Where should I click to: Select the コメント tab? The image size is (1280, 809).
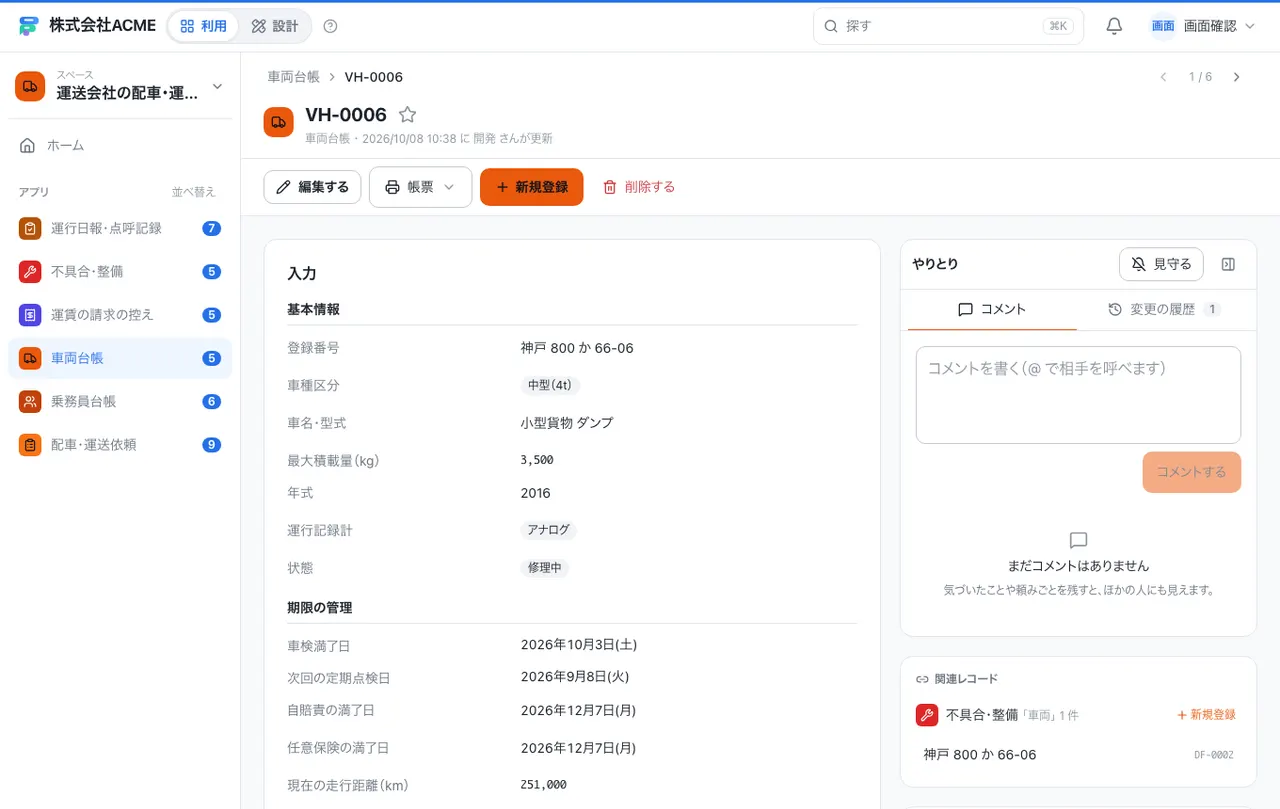[x=992, y=310]
